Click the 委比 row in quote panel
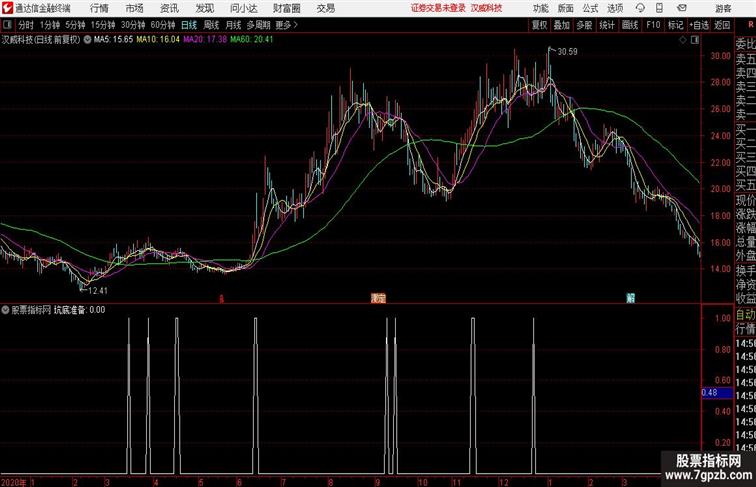This screenshot has height=487, width=756. click(x=745, y=45)
